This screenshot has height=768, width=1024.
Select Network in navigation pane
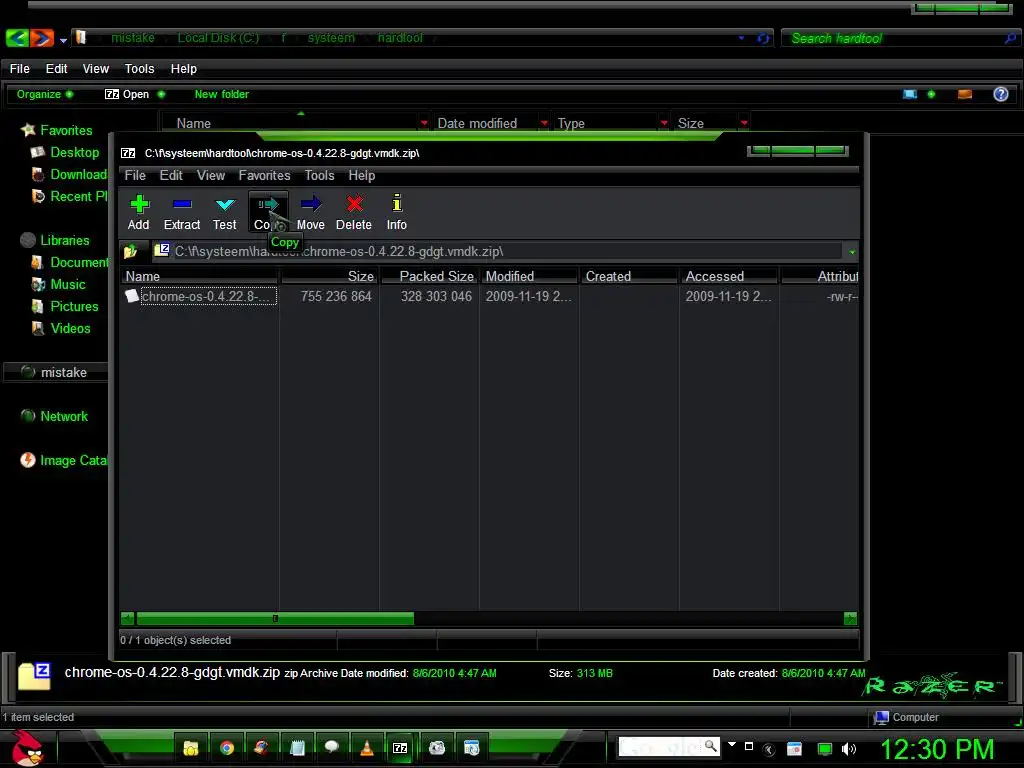[x=54, y=417]
